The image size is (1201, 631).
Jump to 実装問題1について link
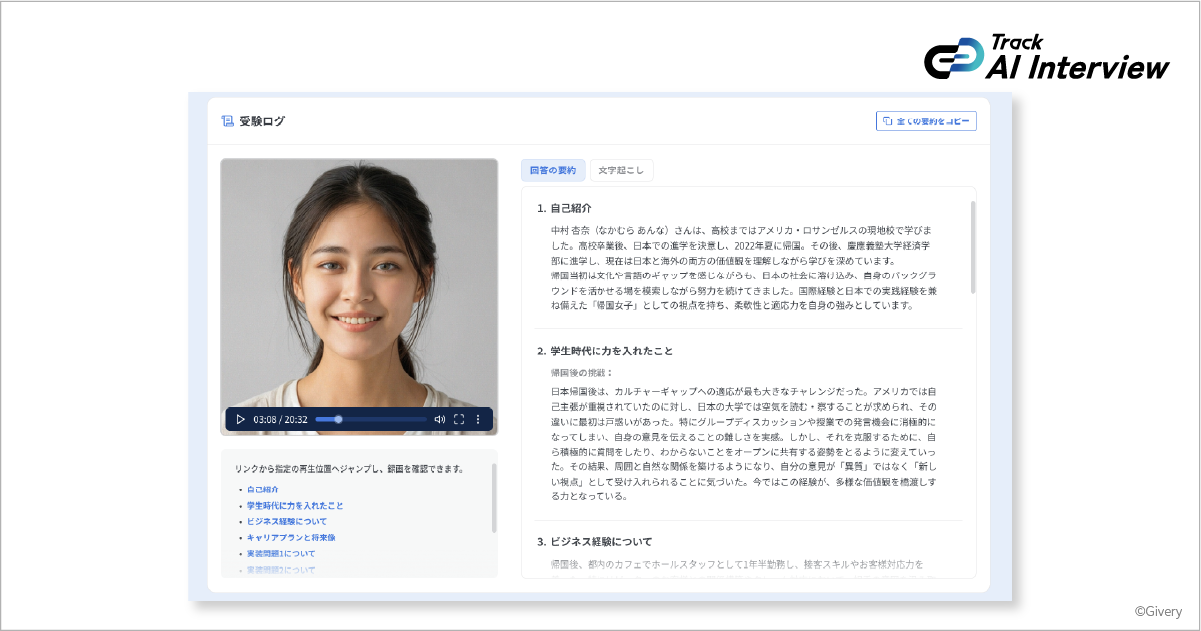point(281,553)
